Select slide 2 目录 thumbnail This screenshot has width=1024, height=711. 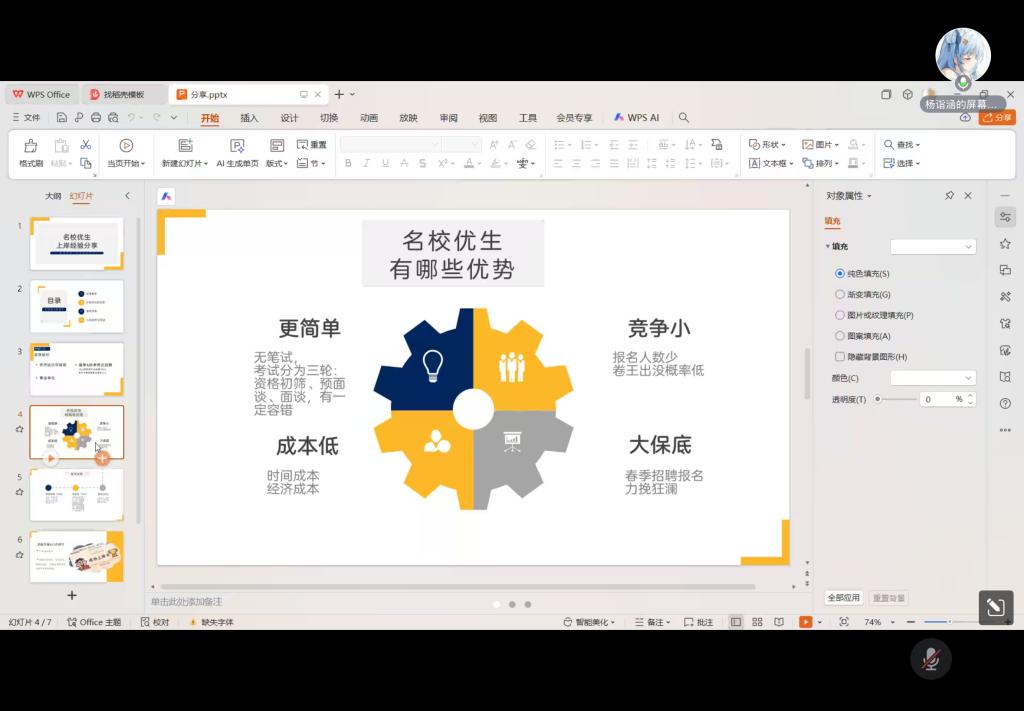[x=77, y=306]
